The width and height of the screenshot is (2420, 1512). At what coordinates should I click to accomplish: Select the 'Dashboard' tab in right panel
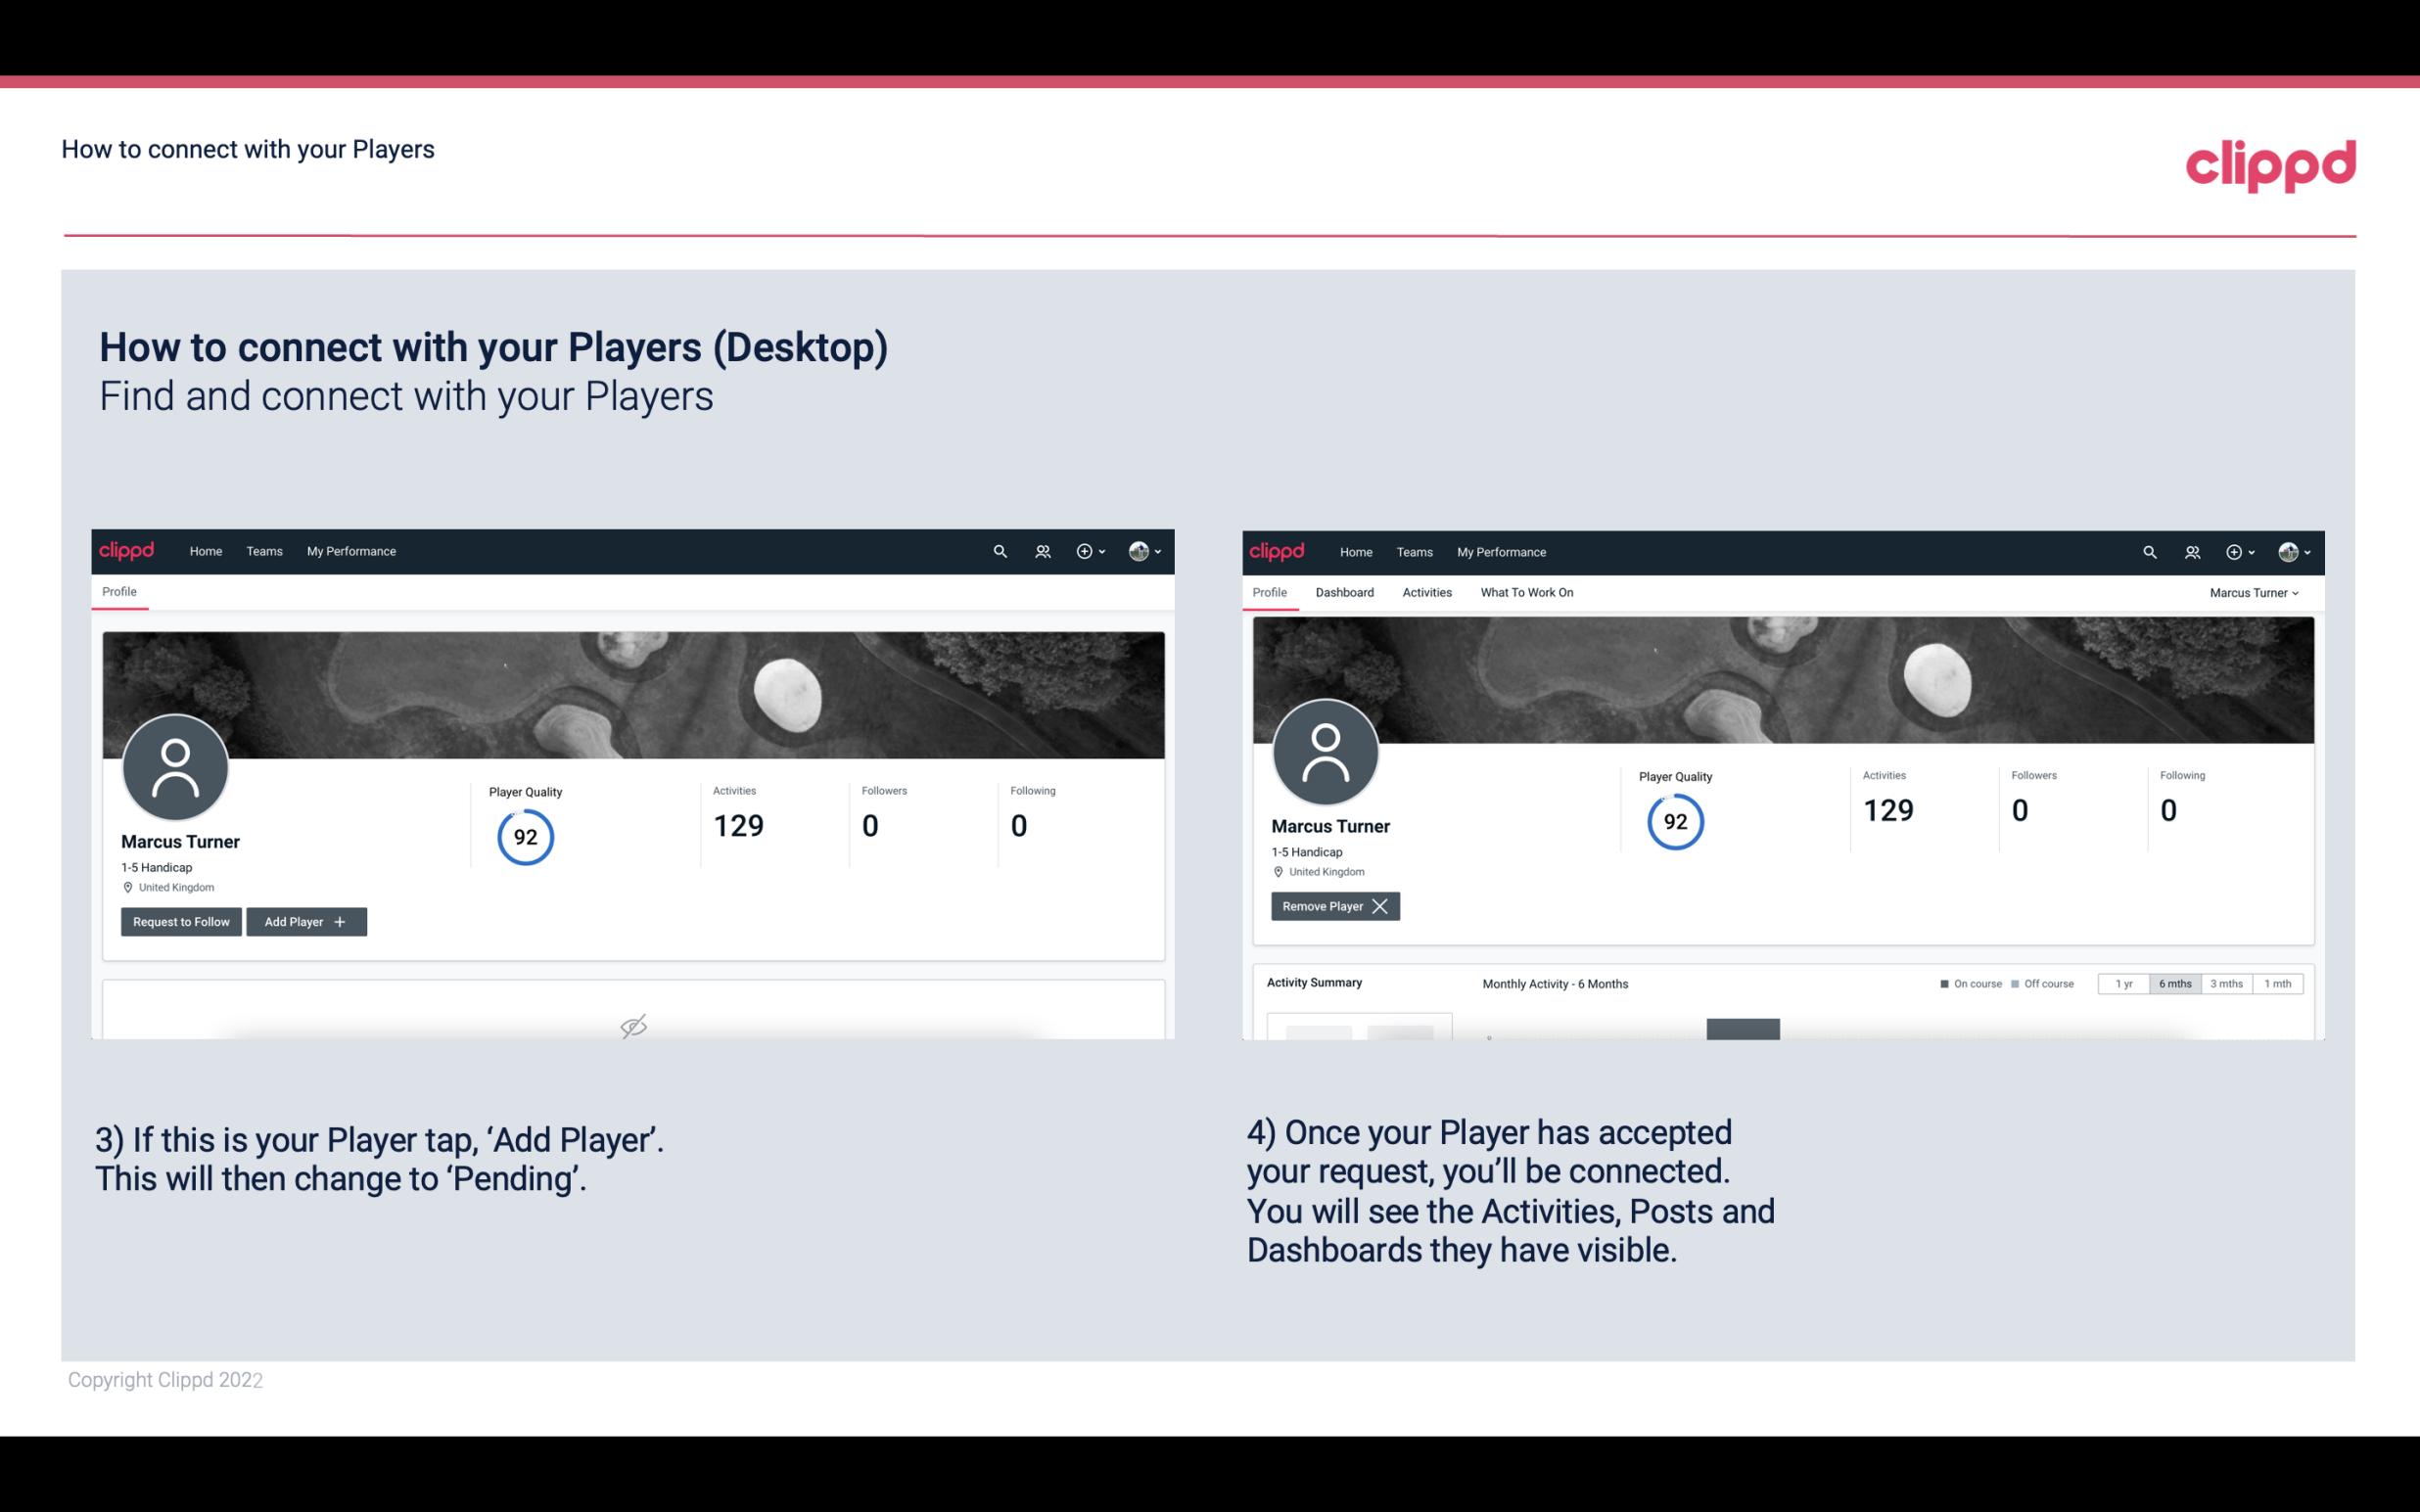(1341, 592)
